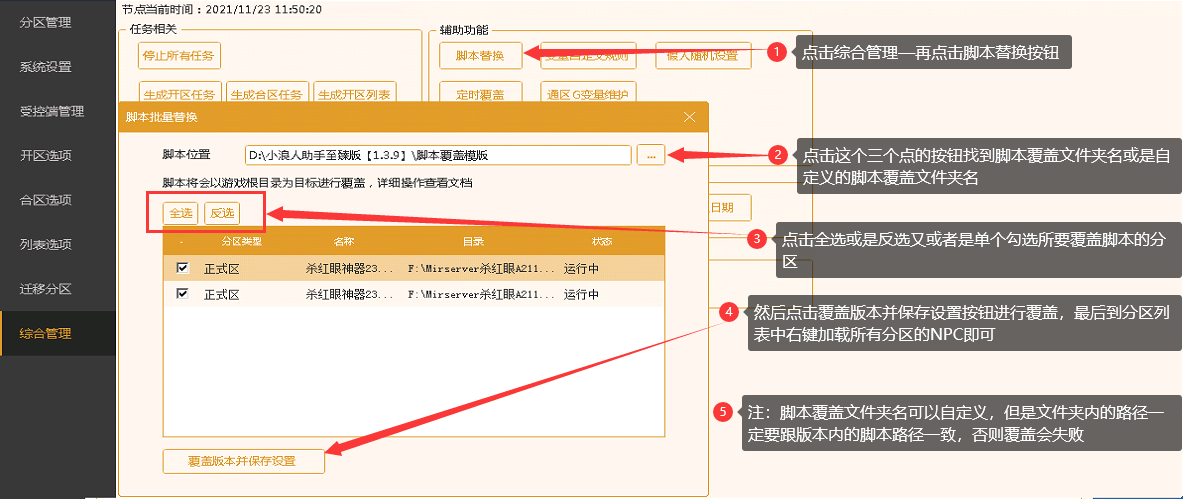Click the 生成合区任务 button
Image resolution: width=1183 pixels, height=499 pixels.
(x=266, y=95)
